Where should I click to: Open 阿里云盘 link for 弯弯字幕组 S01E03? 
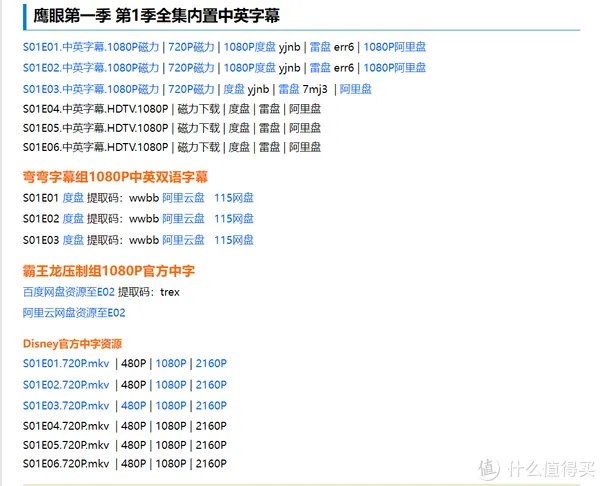[183, 240]
